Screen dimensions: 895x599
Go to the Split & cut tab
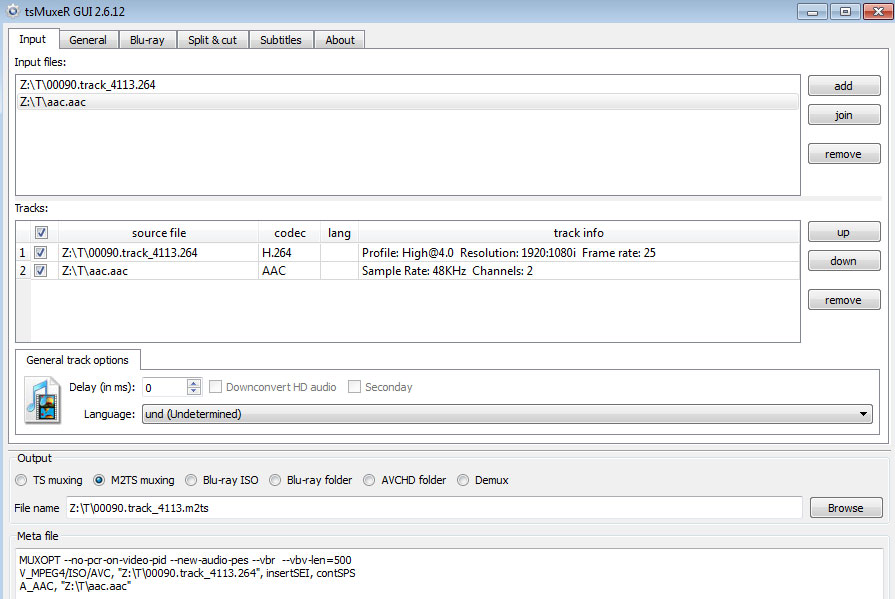pyautogui.click(x=212, y=40)
